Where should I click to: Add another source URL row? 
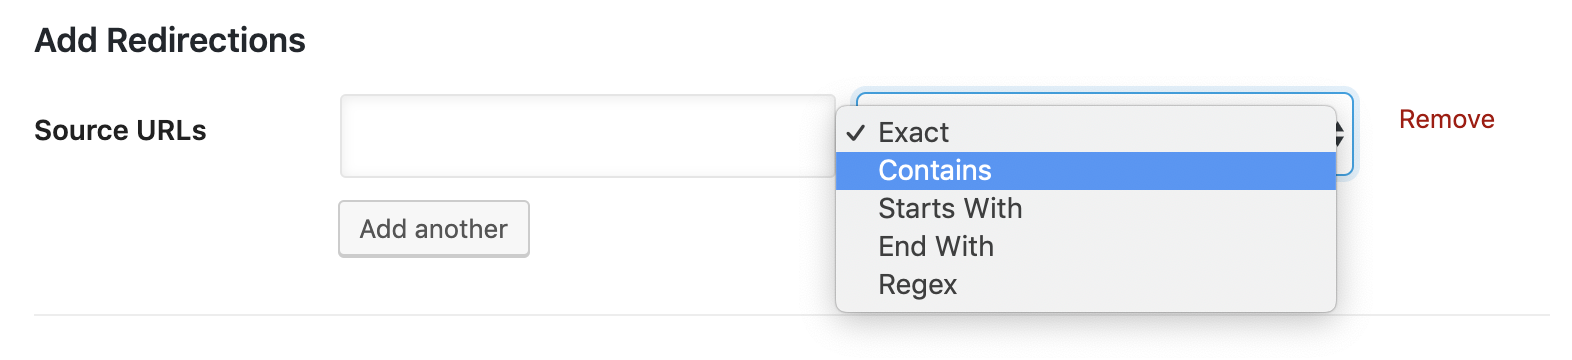434,229
